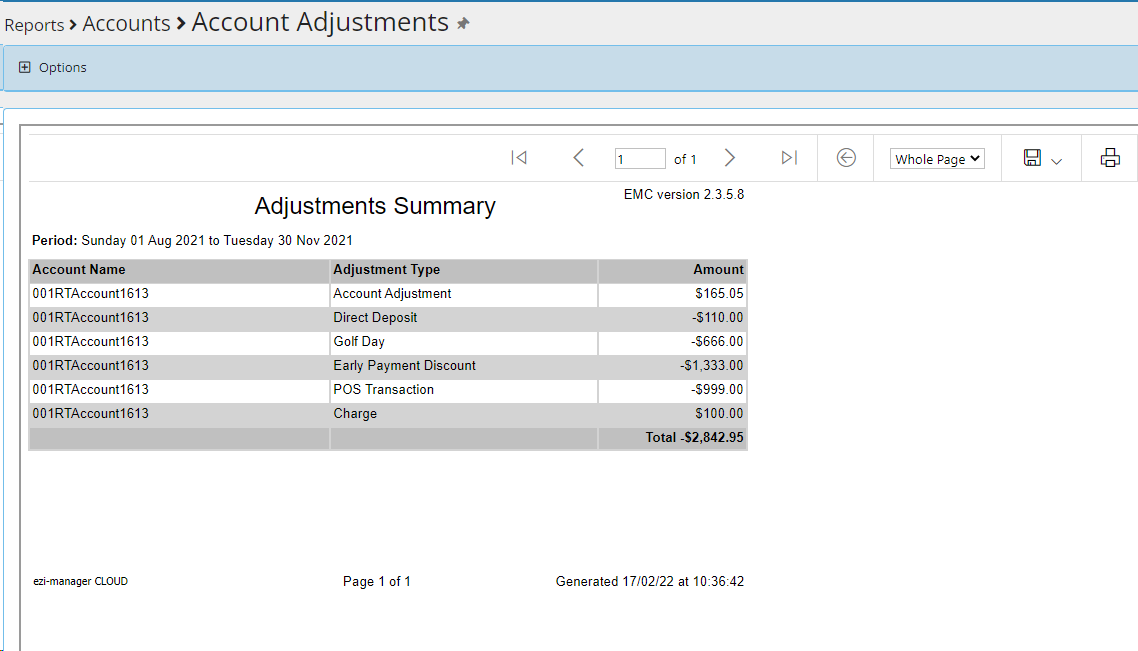Image resolution: width=1138 pixels, height=651 pixels.
Task: Go to the previous report page
Action: coord(578,158)
